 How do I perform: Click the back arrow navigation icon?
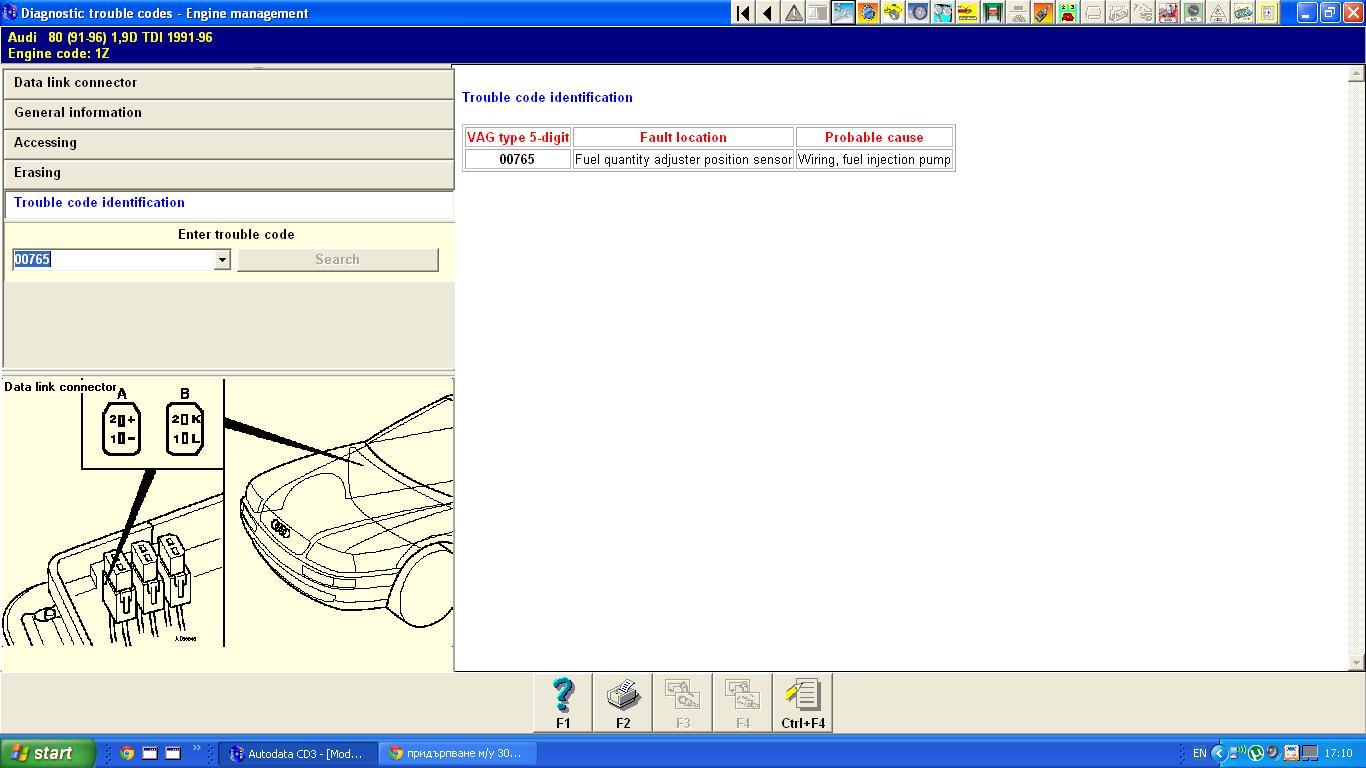point(768,13)
